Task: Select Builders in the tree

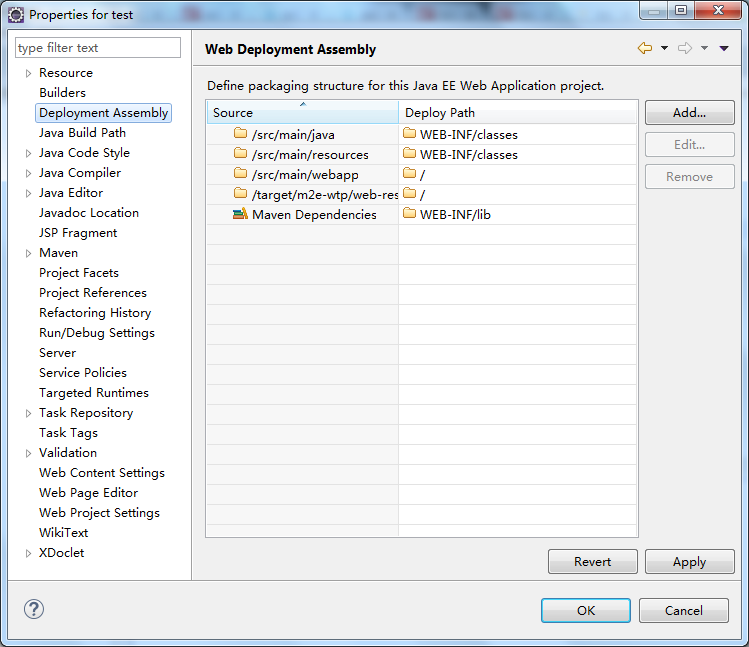Action: point(62,93)
